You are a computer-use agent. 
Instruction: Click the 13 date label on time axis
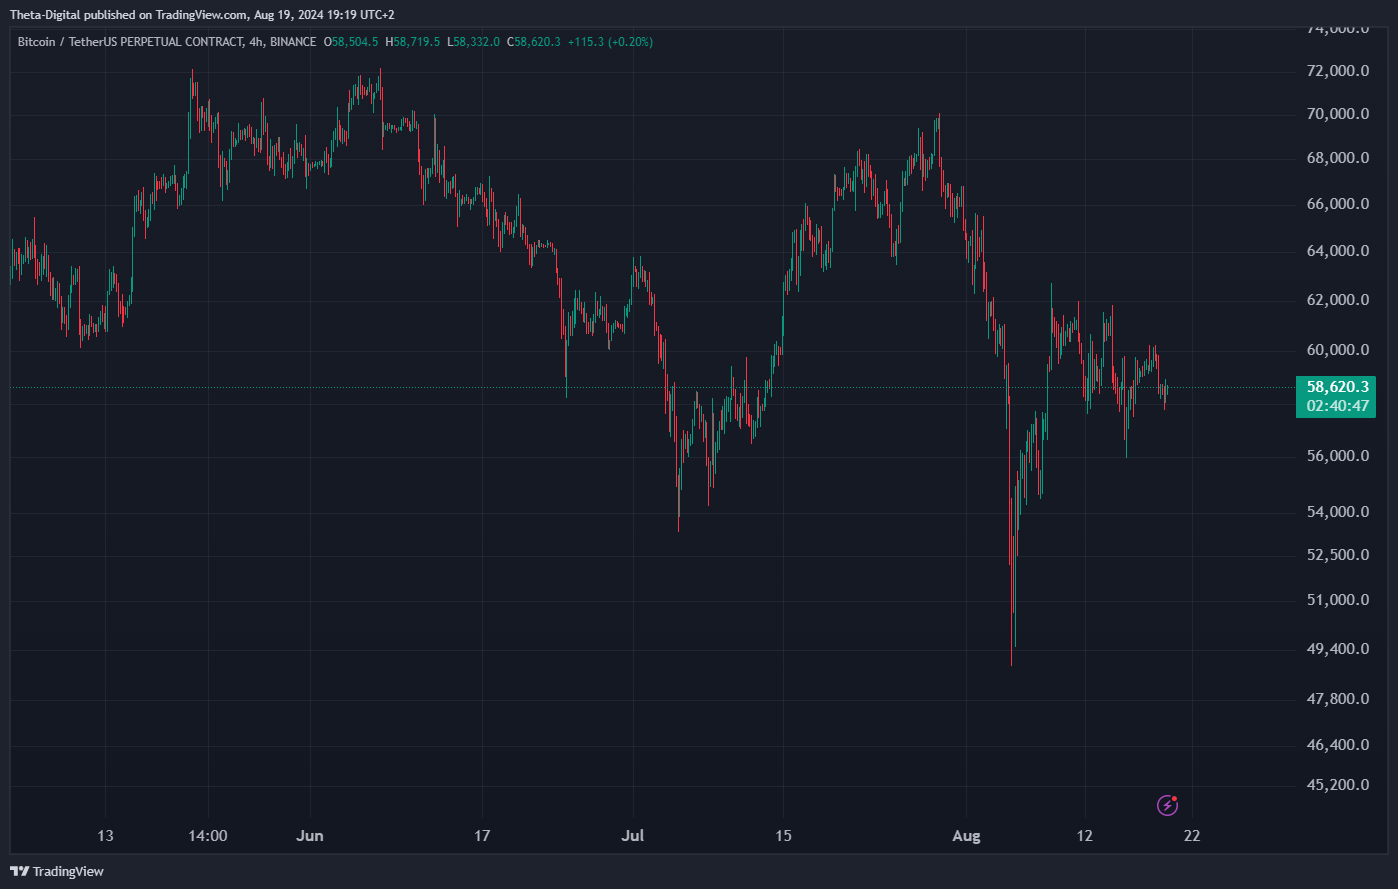click(x=106, y=836)
